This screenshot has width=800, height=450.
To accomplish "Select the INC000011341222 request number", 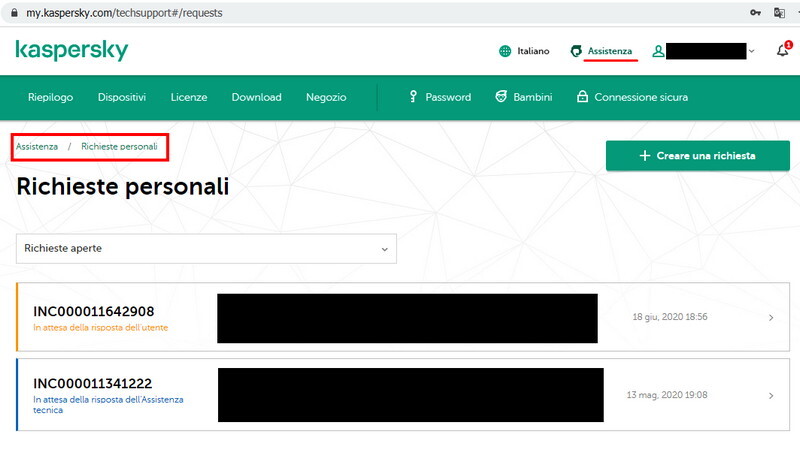I will [92, 383].
